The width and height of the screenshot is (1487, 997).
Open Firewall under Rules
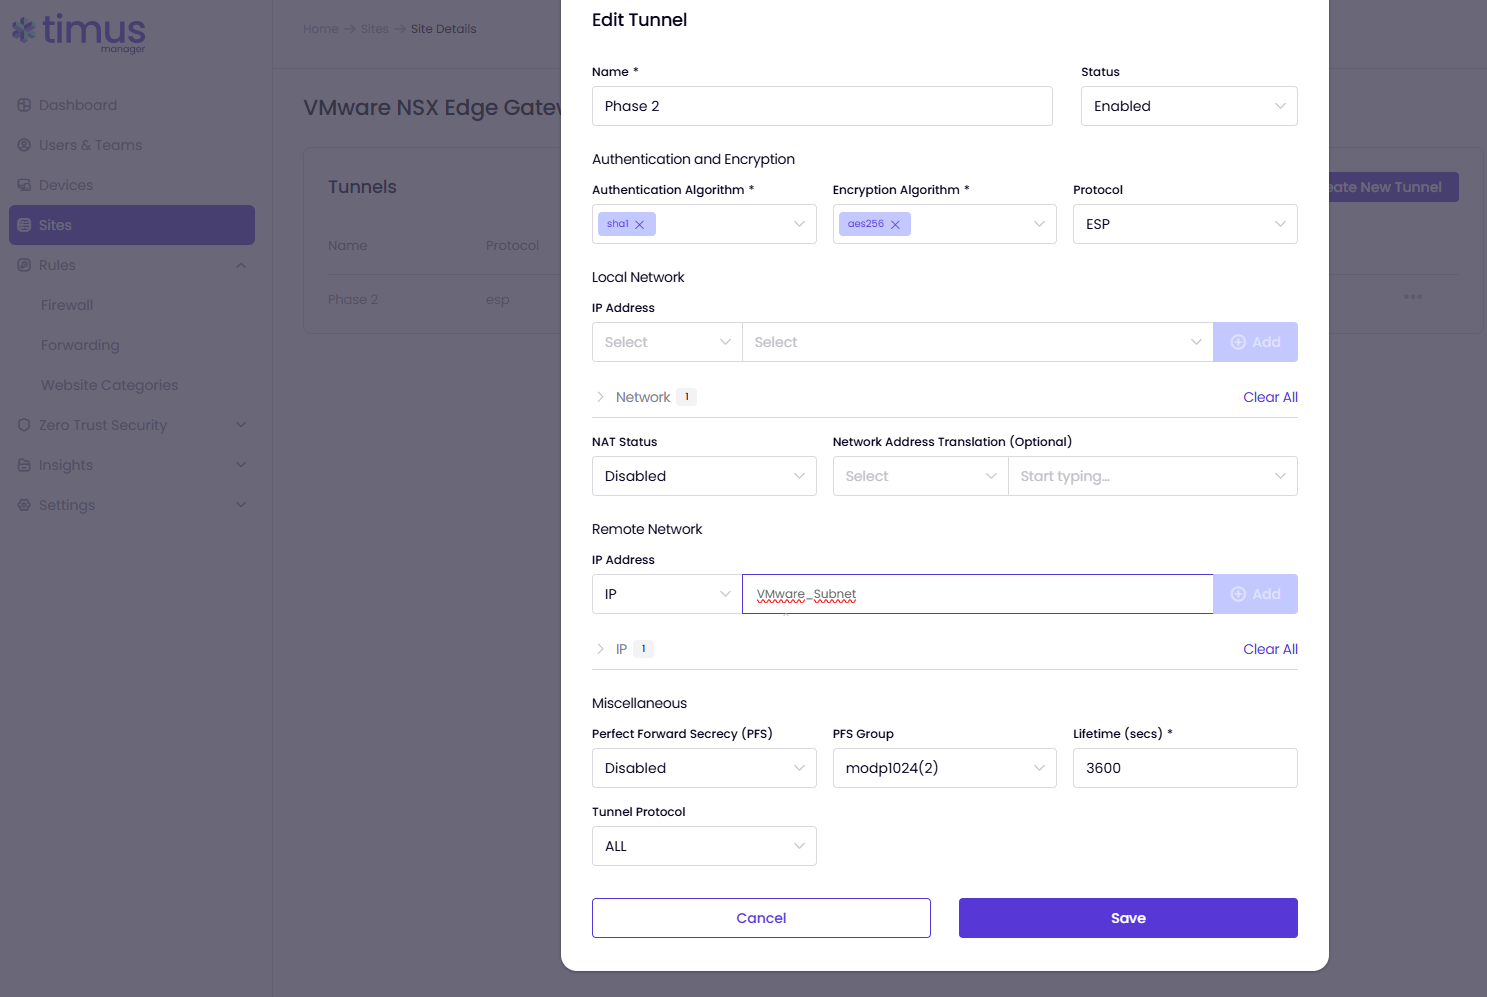point(67,305)
